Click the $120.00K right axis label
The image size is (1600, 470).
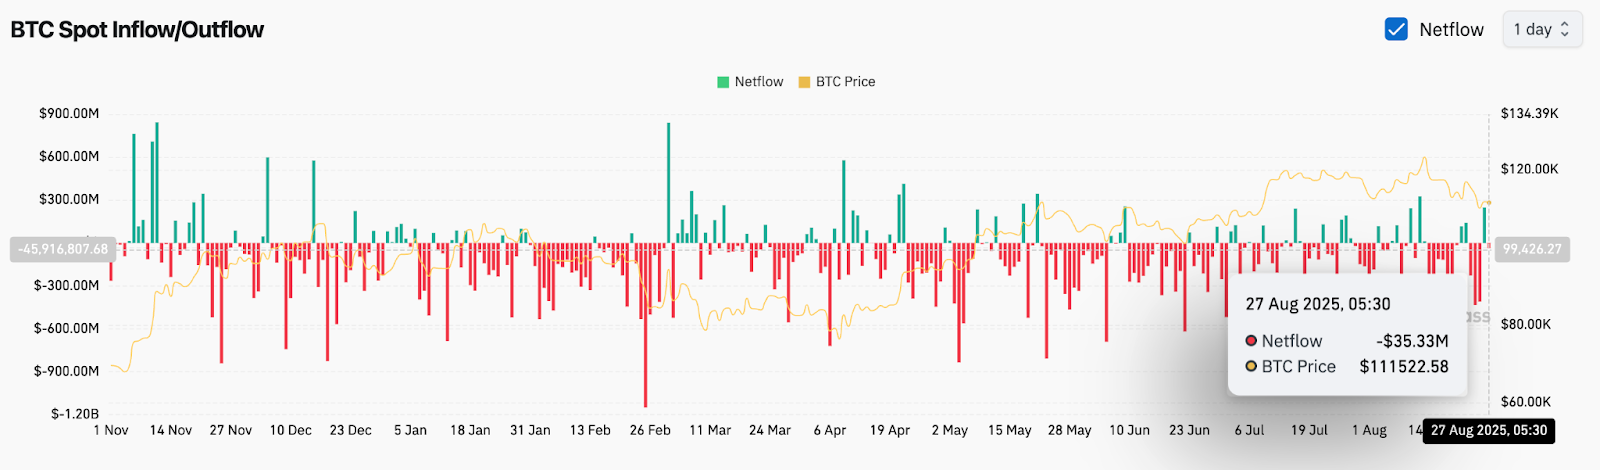coord(1529,169)
